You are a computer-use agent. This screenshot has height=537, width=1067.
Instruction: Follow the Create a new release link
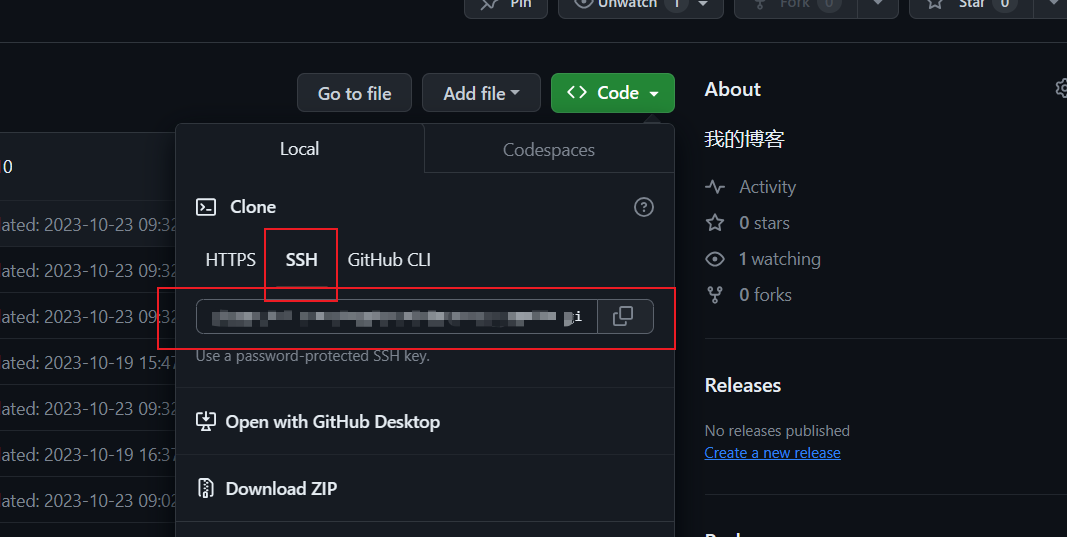click(772, 453)
